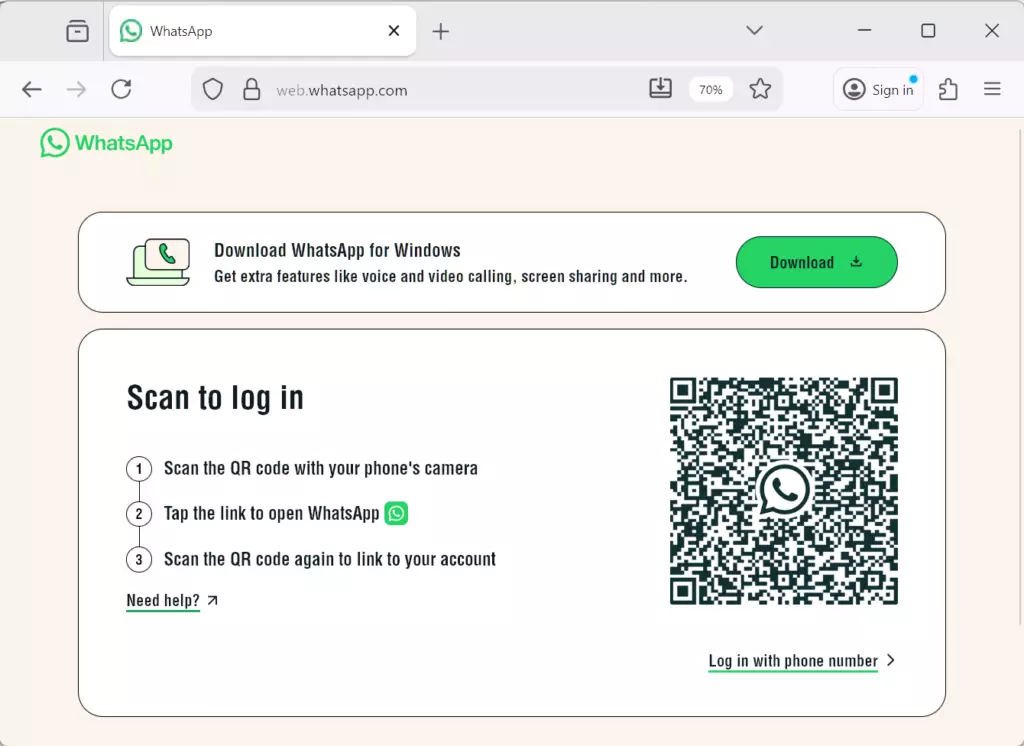Click the green Download button
The image size is (1024, 746).
(x=816, y=262)
